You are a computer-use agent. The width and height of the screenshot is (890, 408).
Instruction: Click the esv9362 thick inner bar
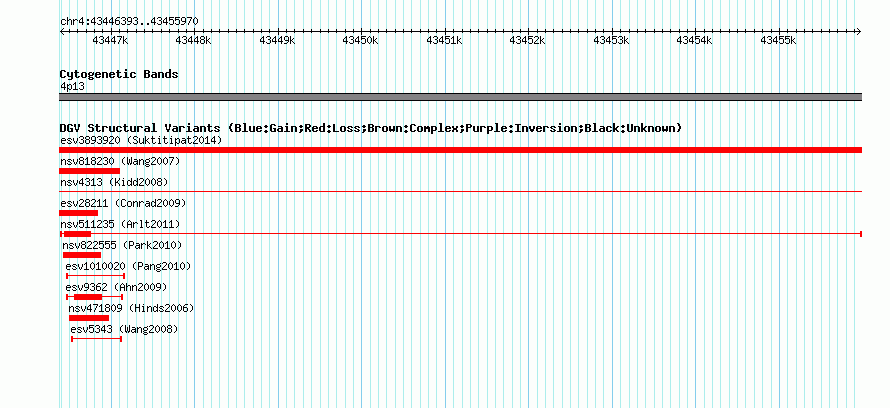tap(88, 297)
